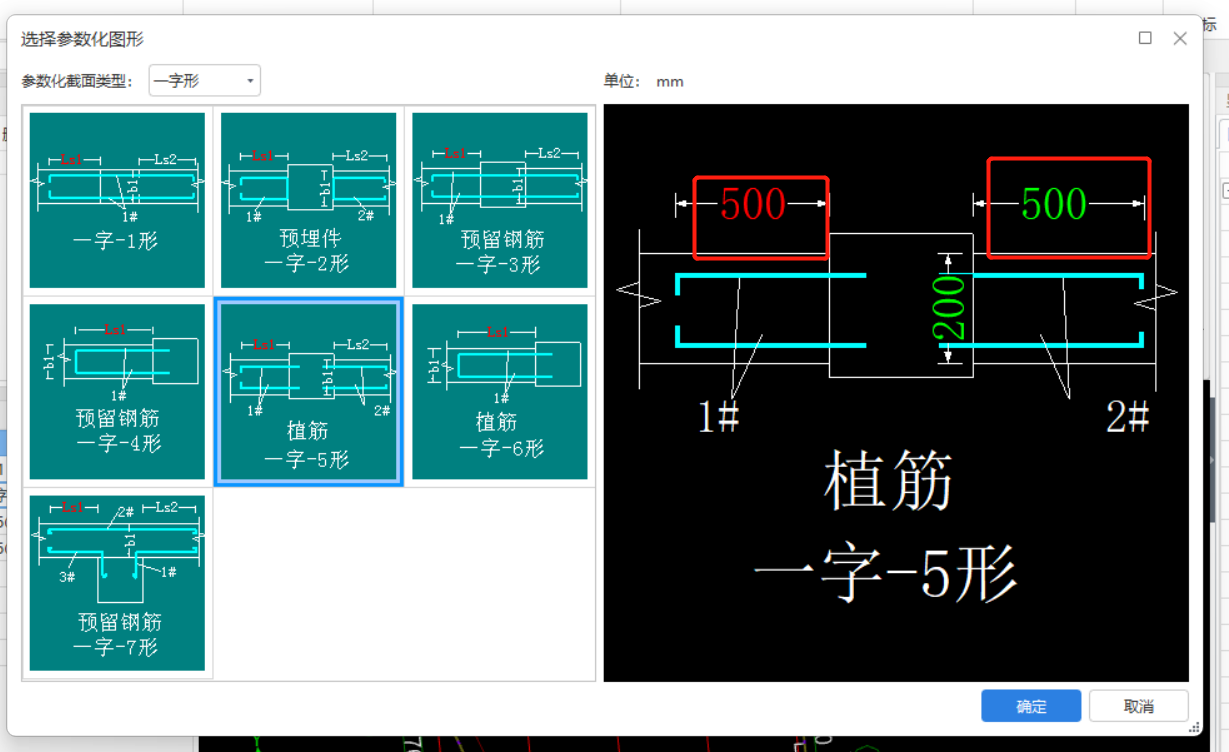Click the 取消 button
1229x752 pixels.
tap(1139, 706)
